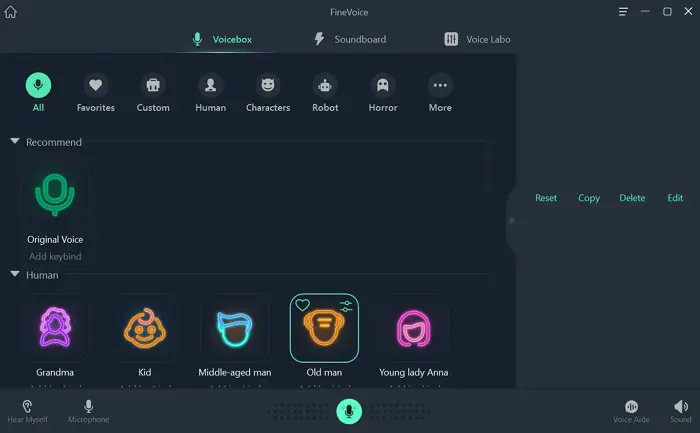Maximize the FineVoice window
The width and height of the screenshot is (700, 433).
pyautogui.click(x=667, y=12)
